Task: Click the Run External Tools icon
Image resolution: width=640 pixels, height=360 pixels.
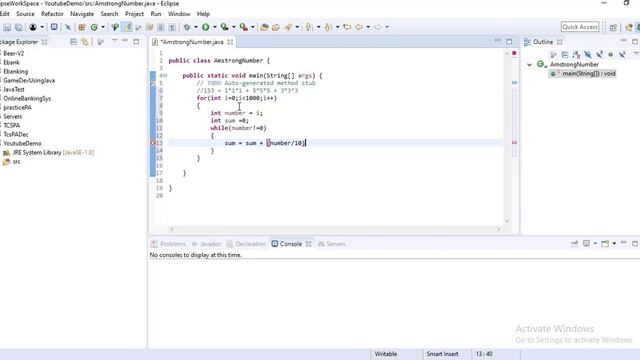Action: pos(243,27)
